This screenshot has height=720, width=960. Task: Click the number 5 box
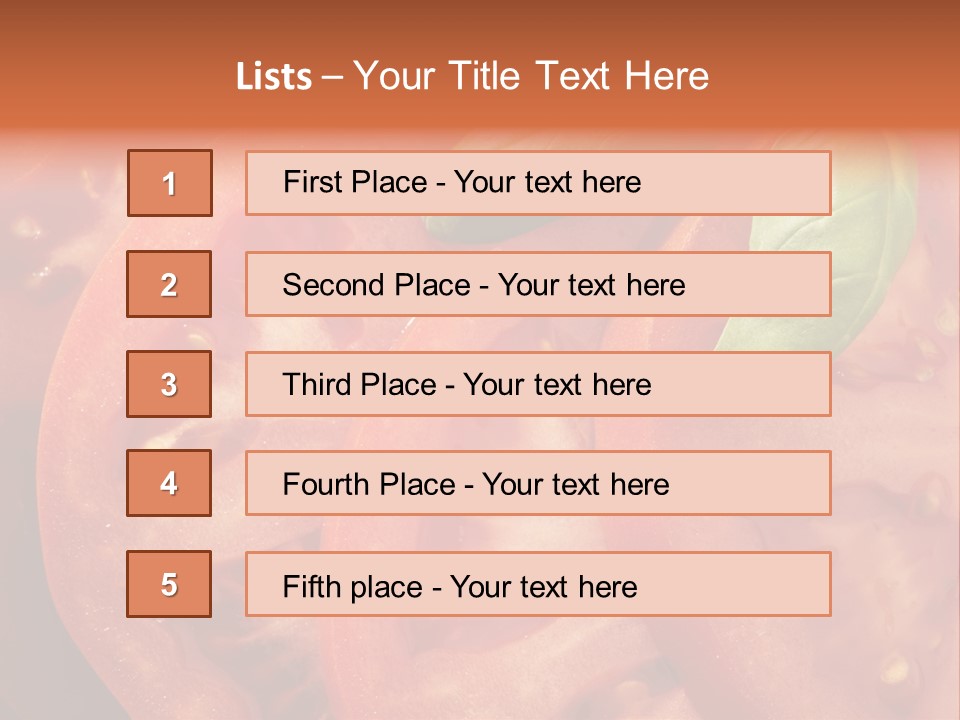coord(169,584)
